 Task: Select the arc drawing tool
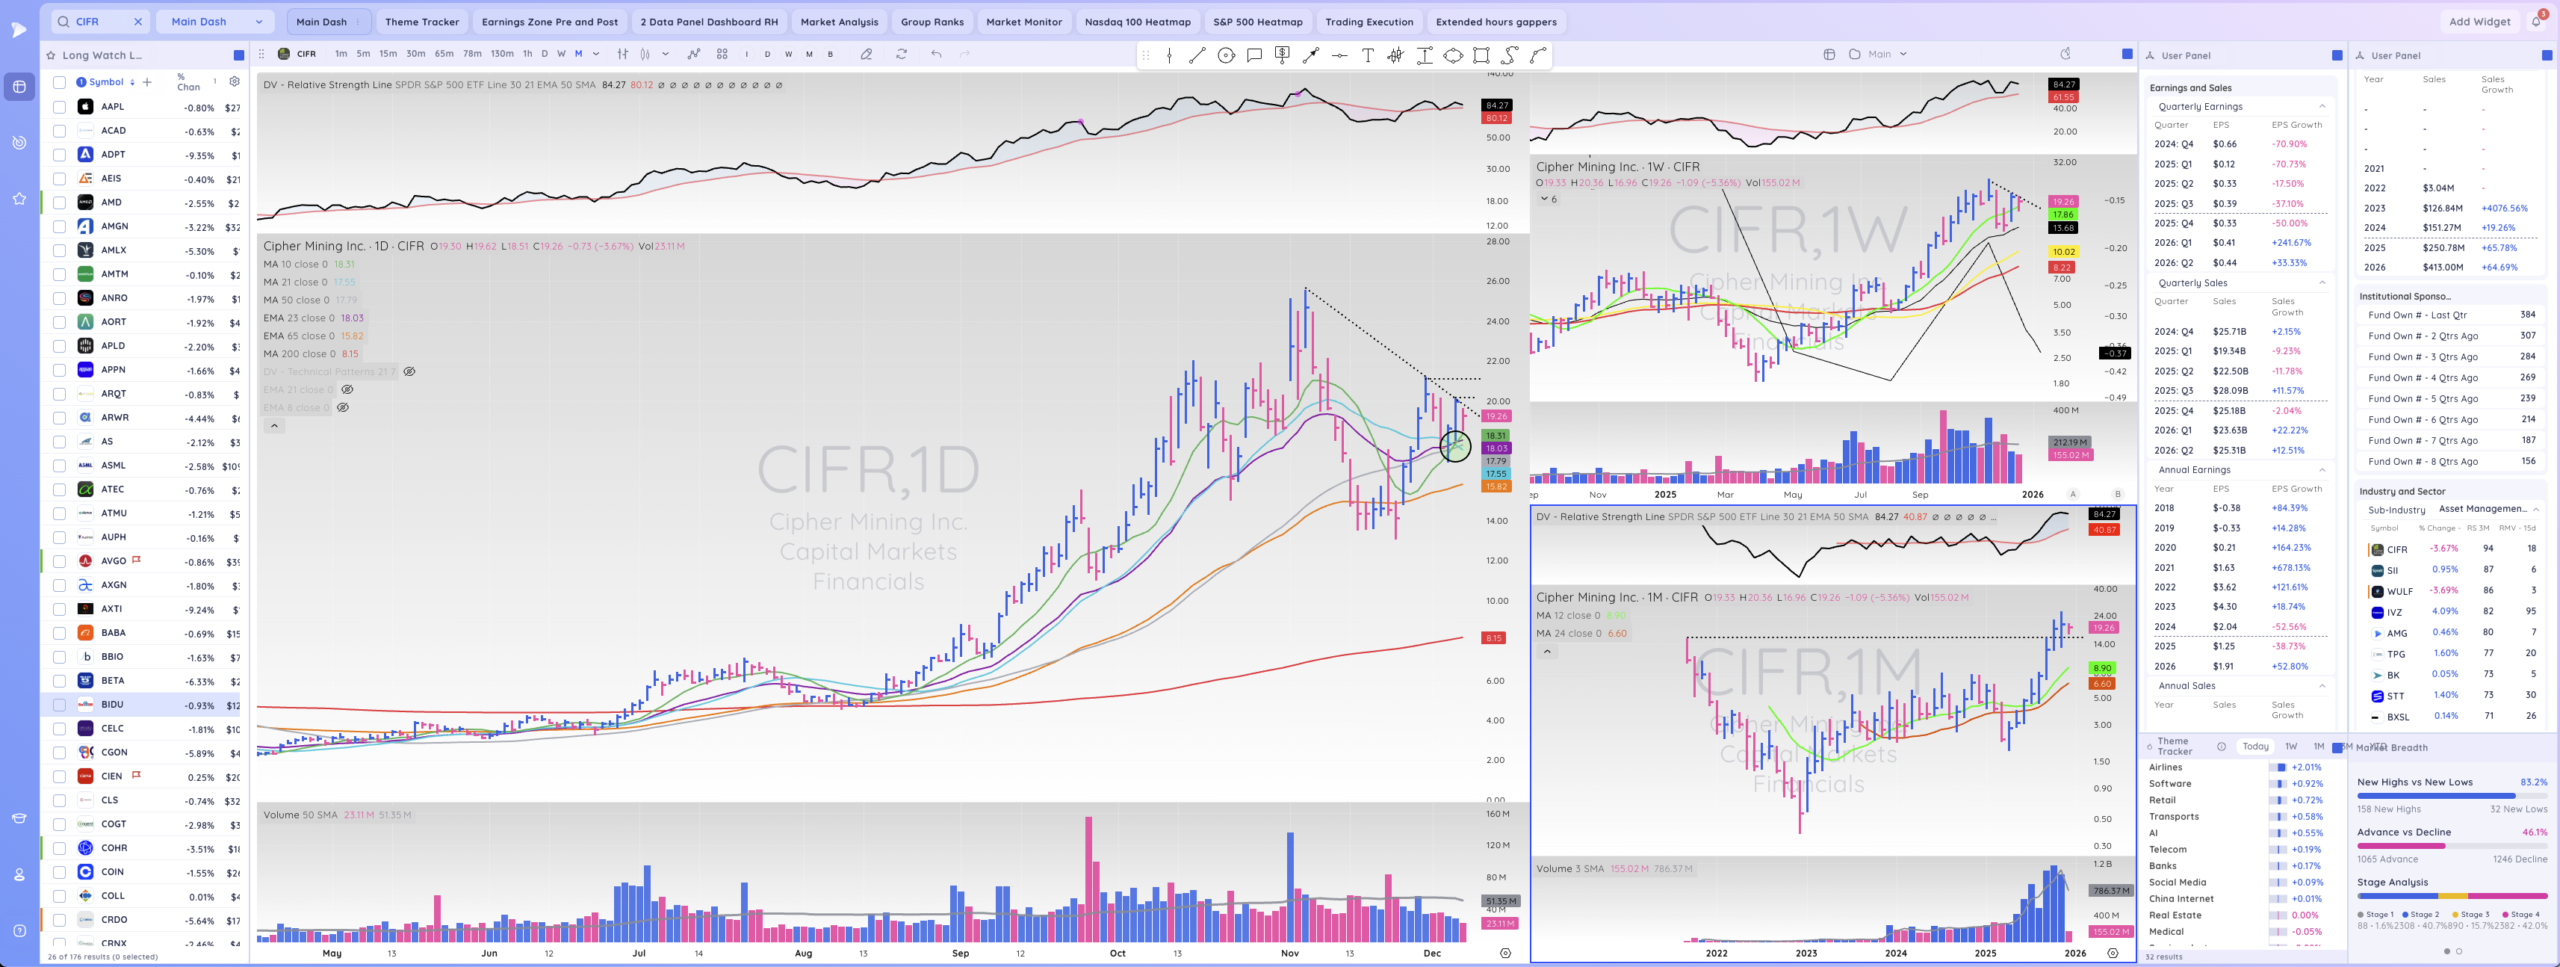click(x=1538, y=55)
